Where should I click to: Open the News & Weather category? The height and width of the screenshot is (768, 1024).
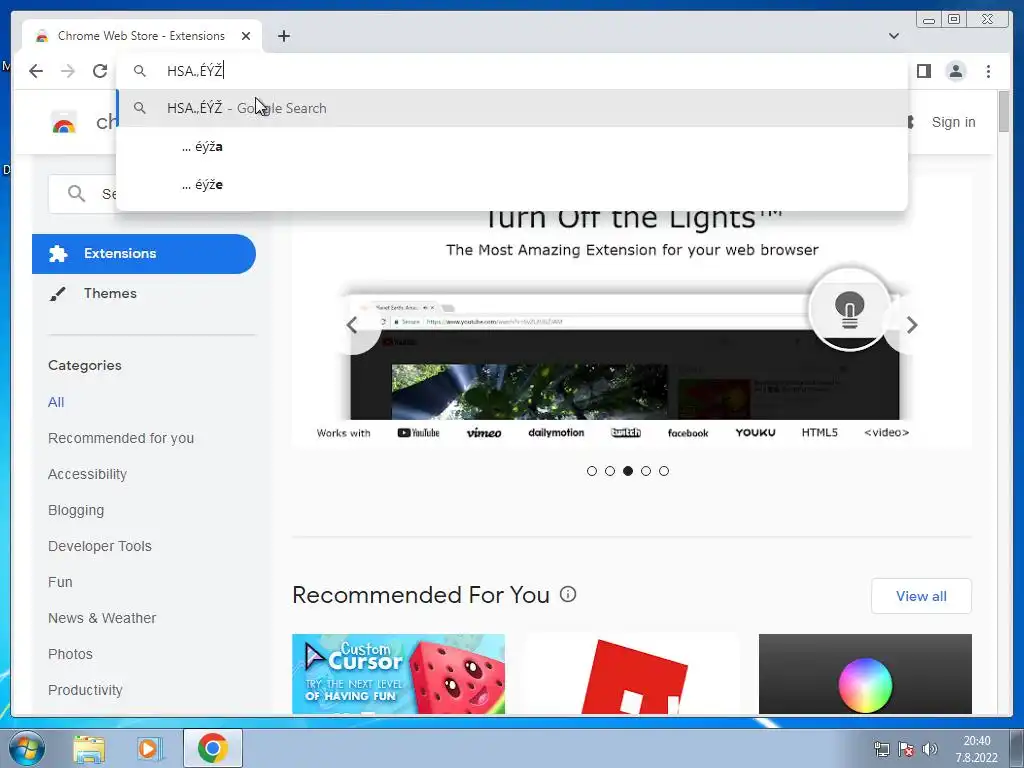[x=102, y=618]
